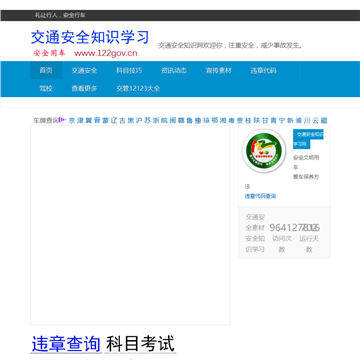Select plate prefix 苏
360x360 pixels.
pyautogui.click(x=148, y=120)
